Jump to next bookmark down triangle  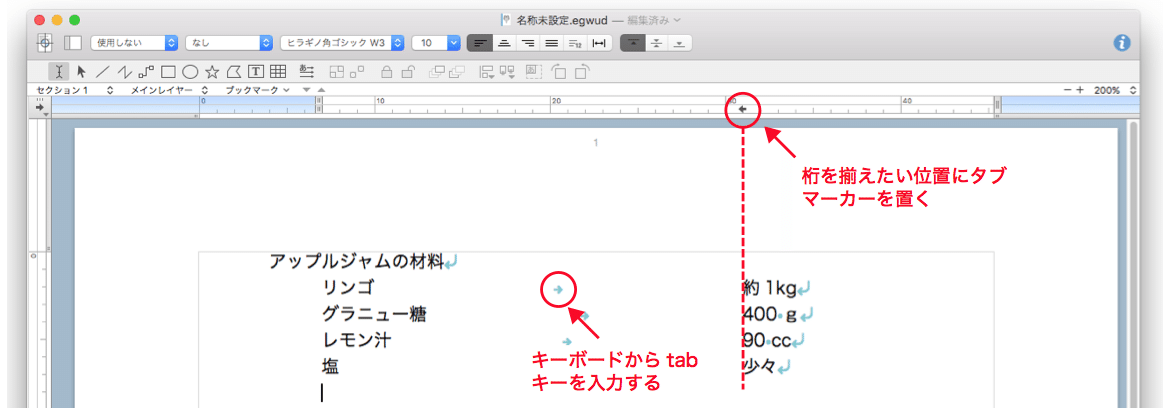(307, 90)
